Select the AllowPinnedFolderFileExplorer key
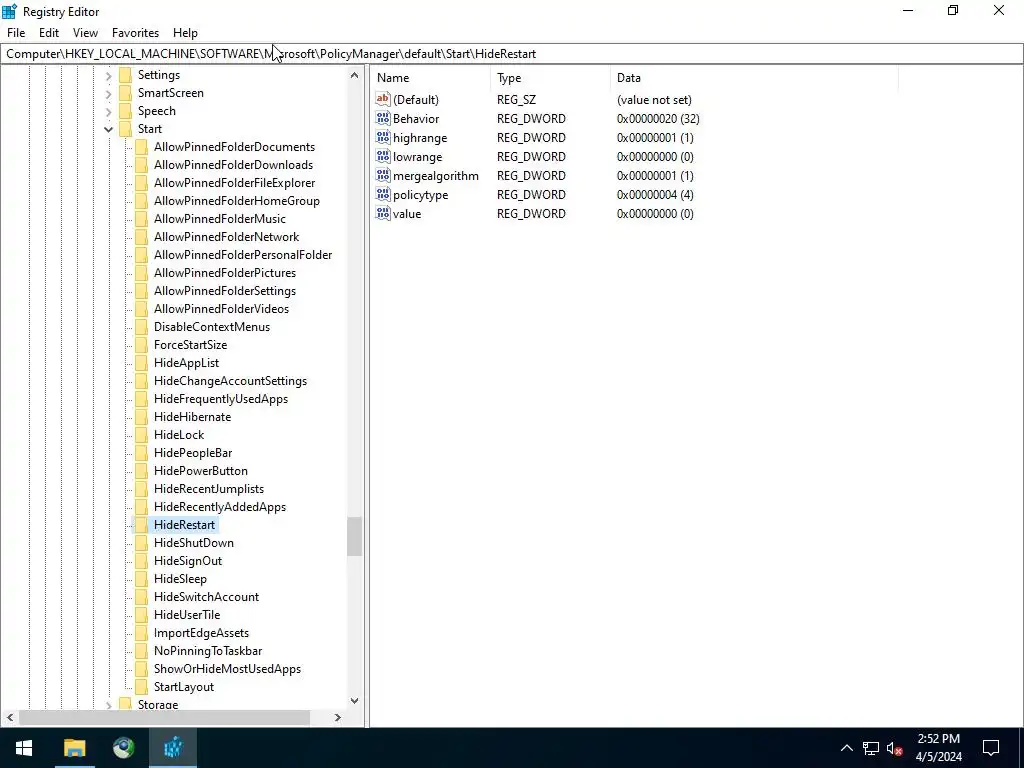Image resolution: width=1024 pixels, height=768 pixels. coord(234,183)
